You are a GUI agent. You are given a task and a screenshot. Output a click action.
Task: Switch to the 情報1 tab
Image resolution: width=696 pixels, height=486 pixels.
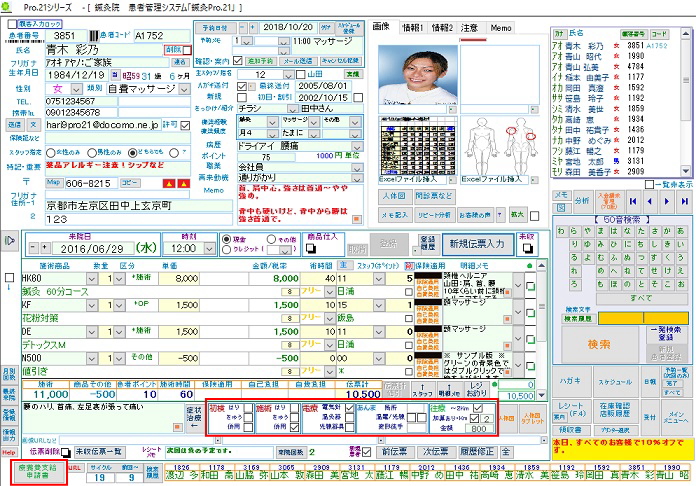[x=413, y=28]
